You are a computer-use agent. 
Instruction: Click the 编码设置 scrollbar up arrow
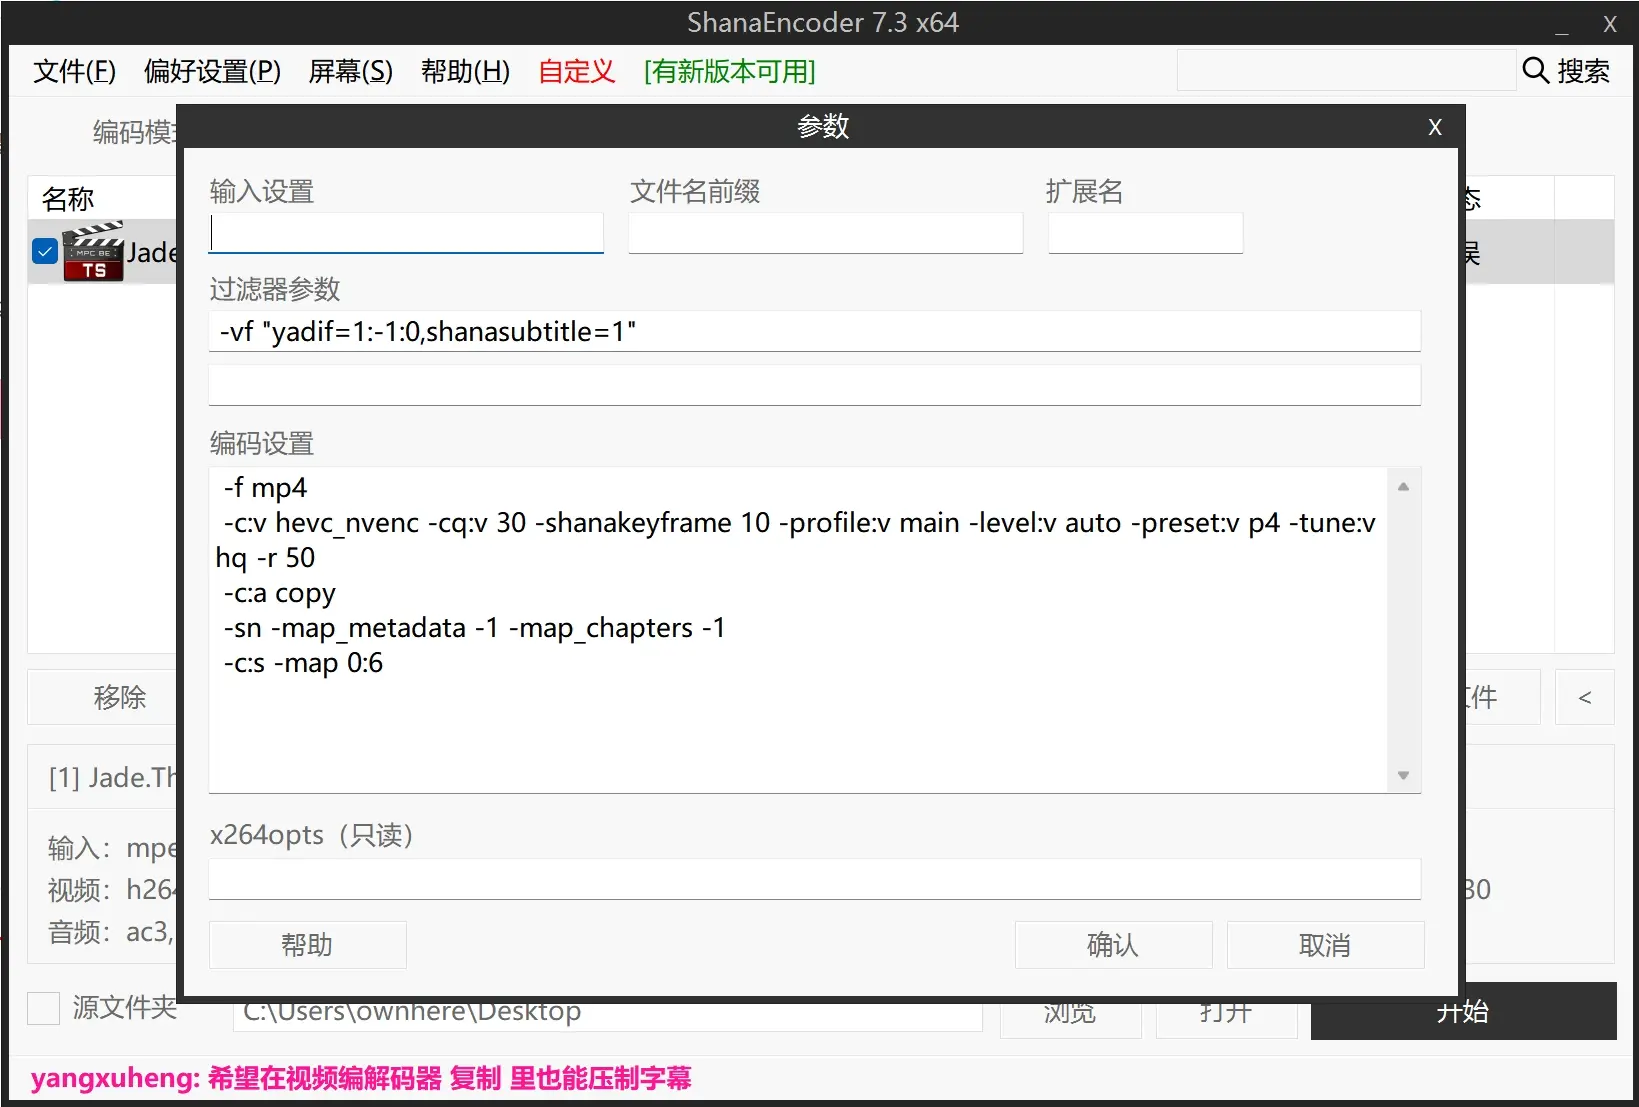[1403, 487]
